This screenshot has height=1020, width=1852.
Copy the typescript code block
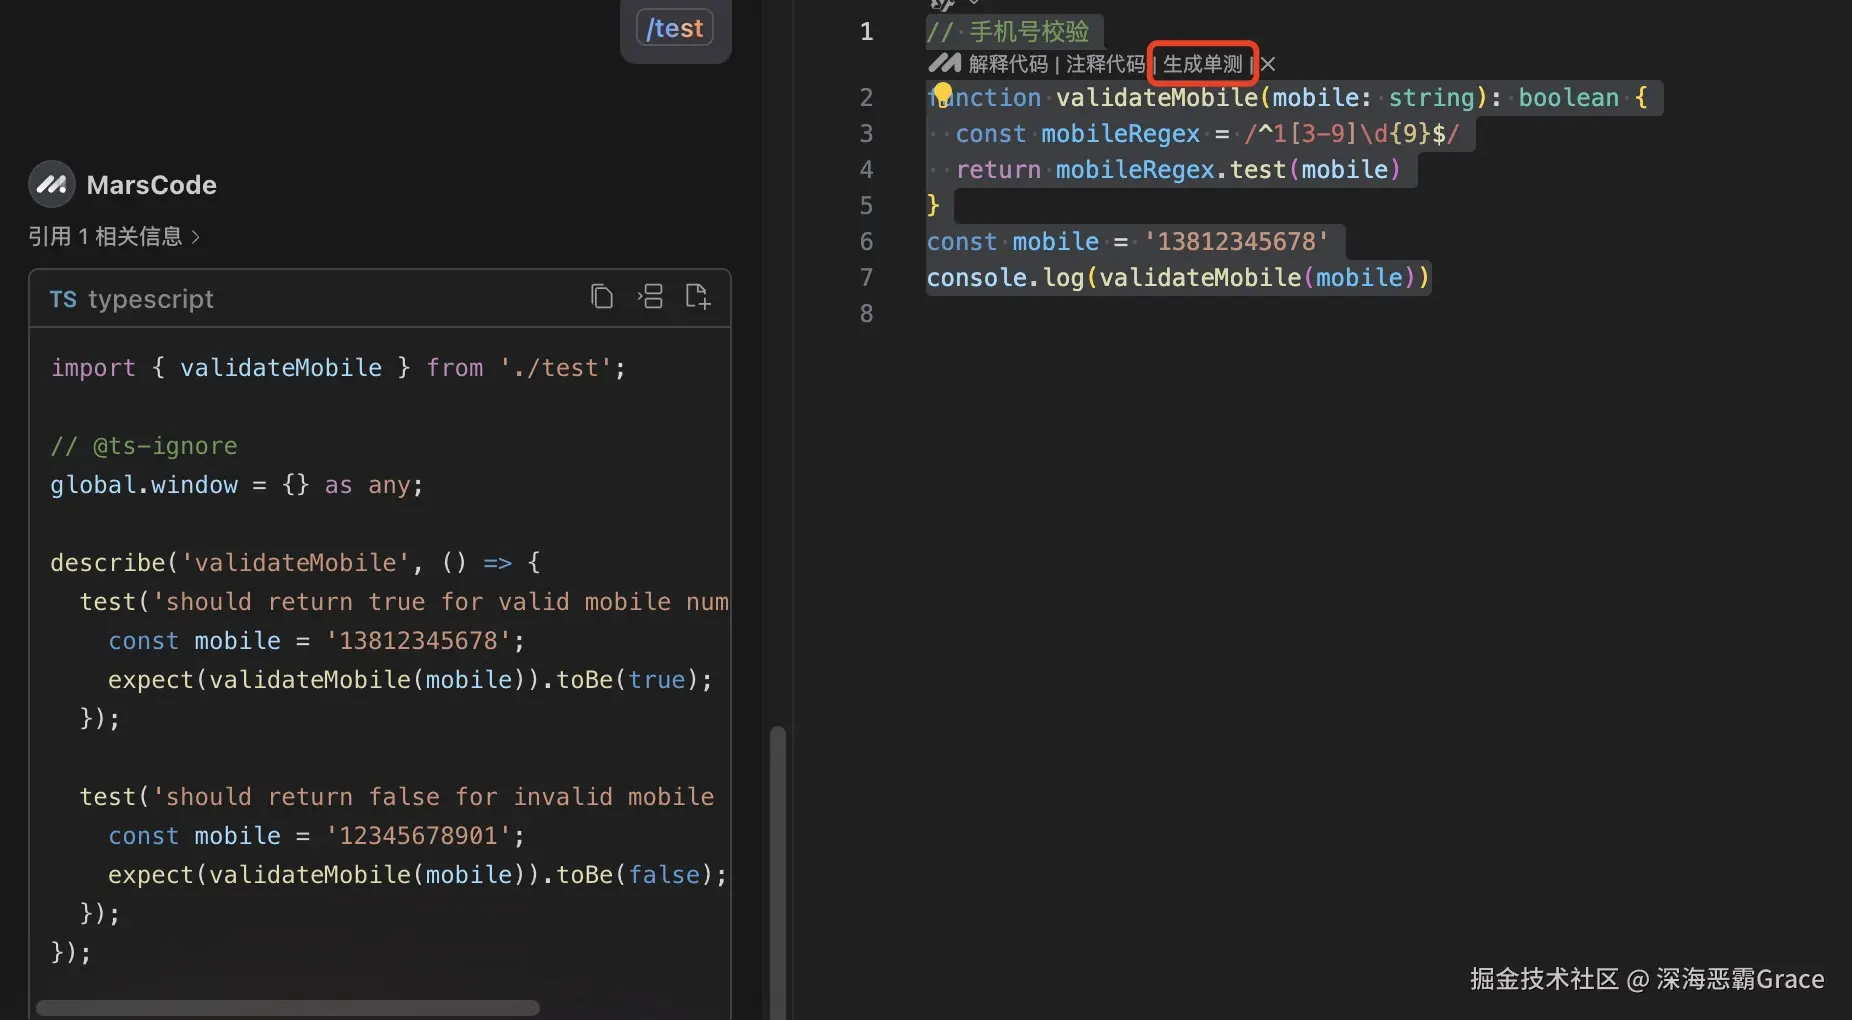point(601,297)
